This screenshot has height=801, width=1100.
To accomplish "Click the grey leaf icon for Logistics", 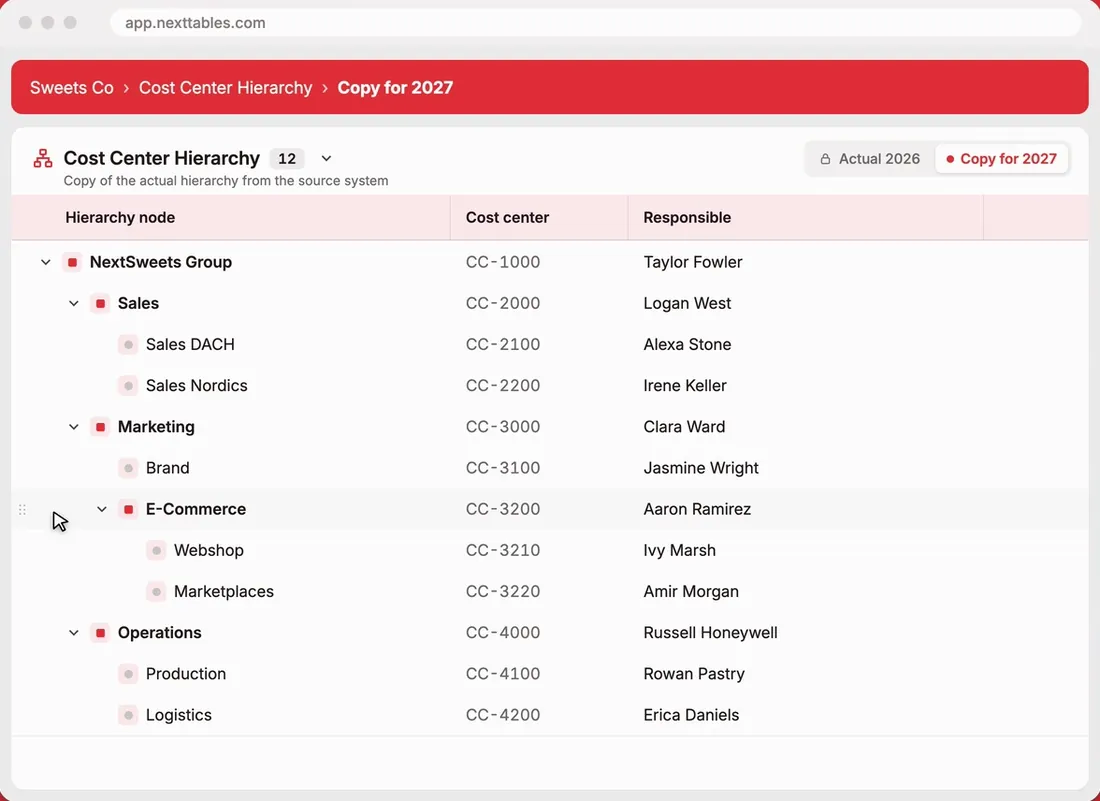I will [128, 715].
